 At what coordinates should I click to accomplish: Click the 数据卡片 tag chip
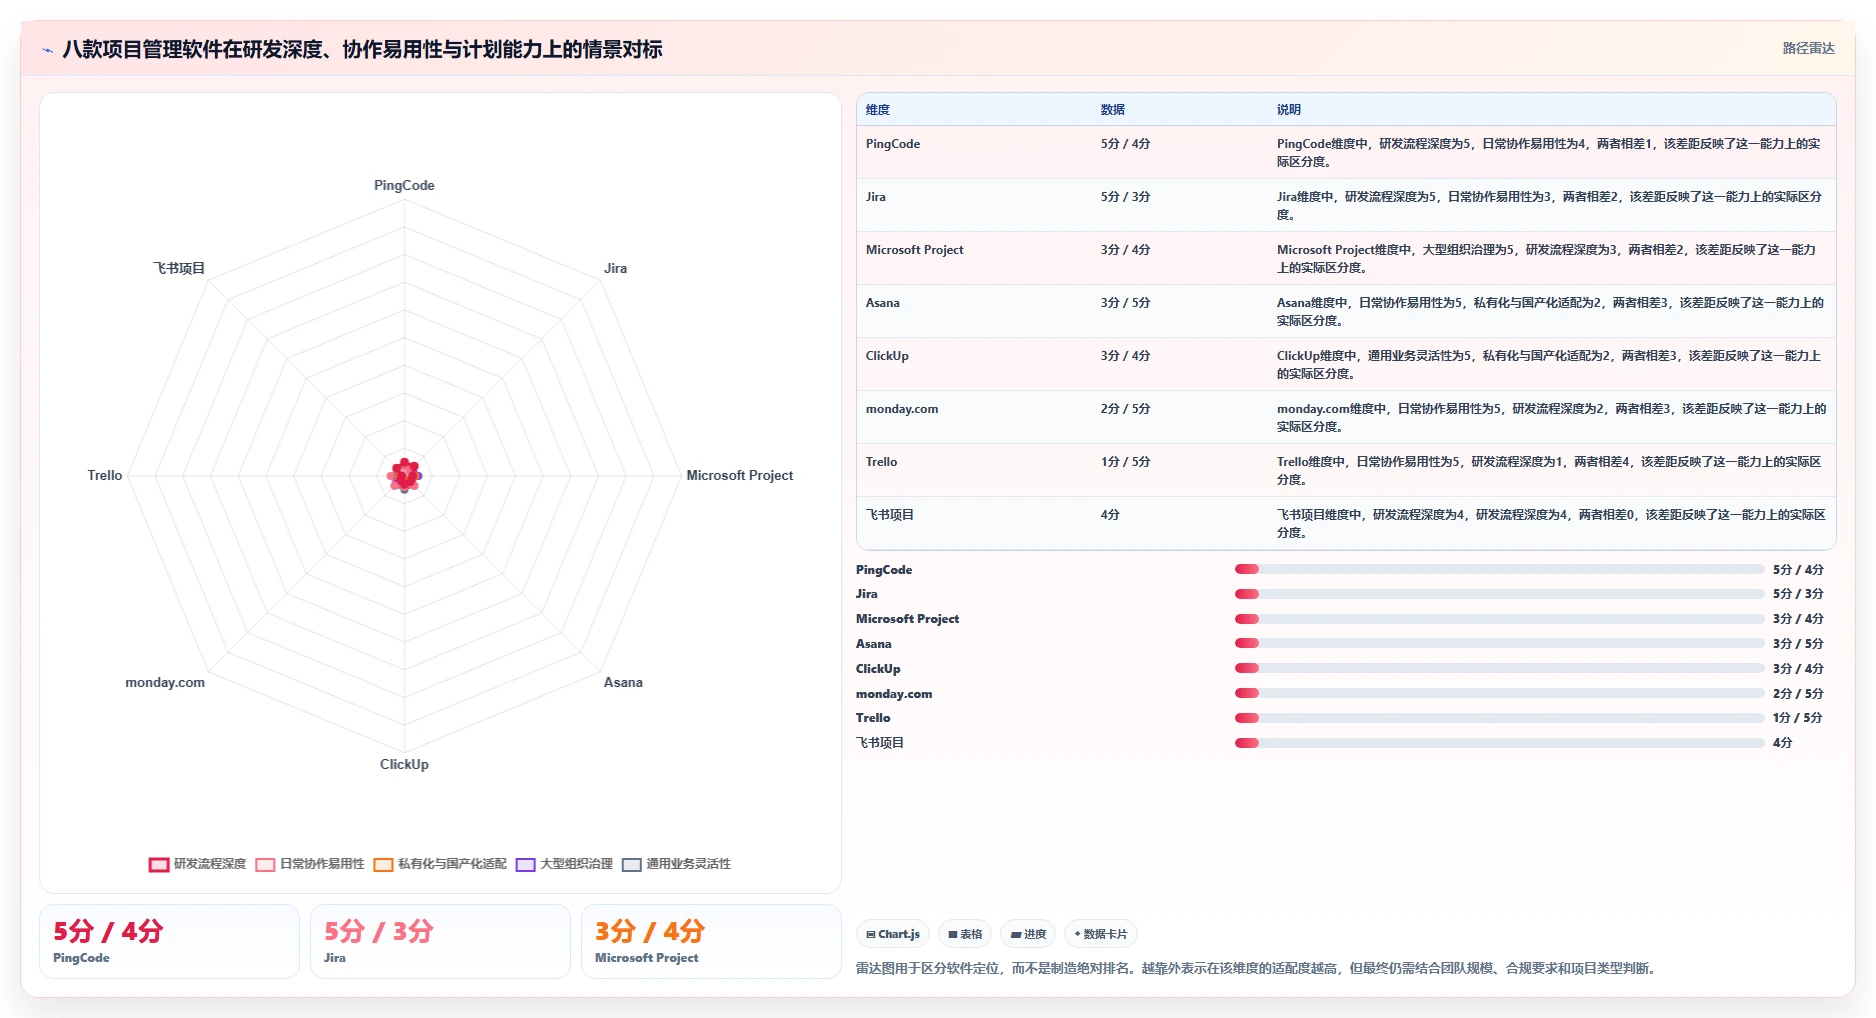click(x=1100, y=934)
